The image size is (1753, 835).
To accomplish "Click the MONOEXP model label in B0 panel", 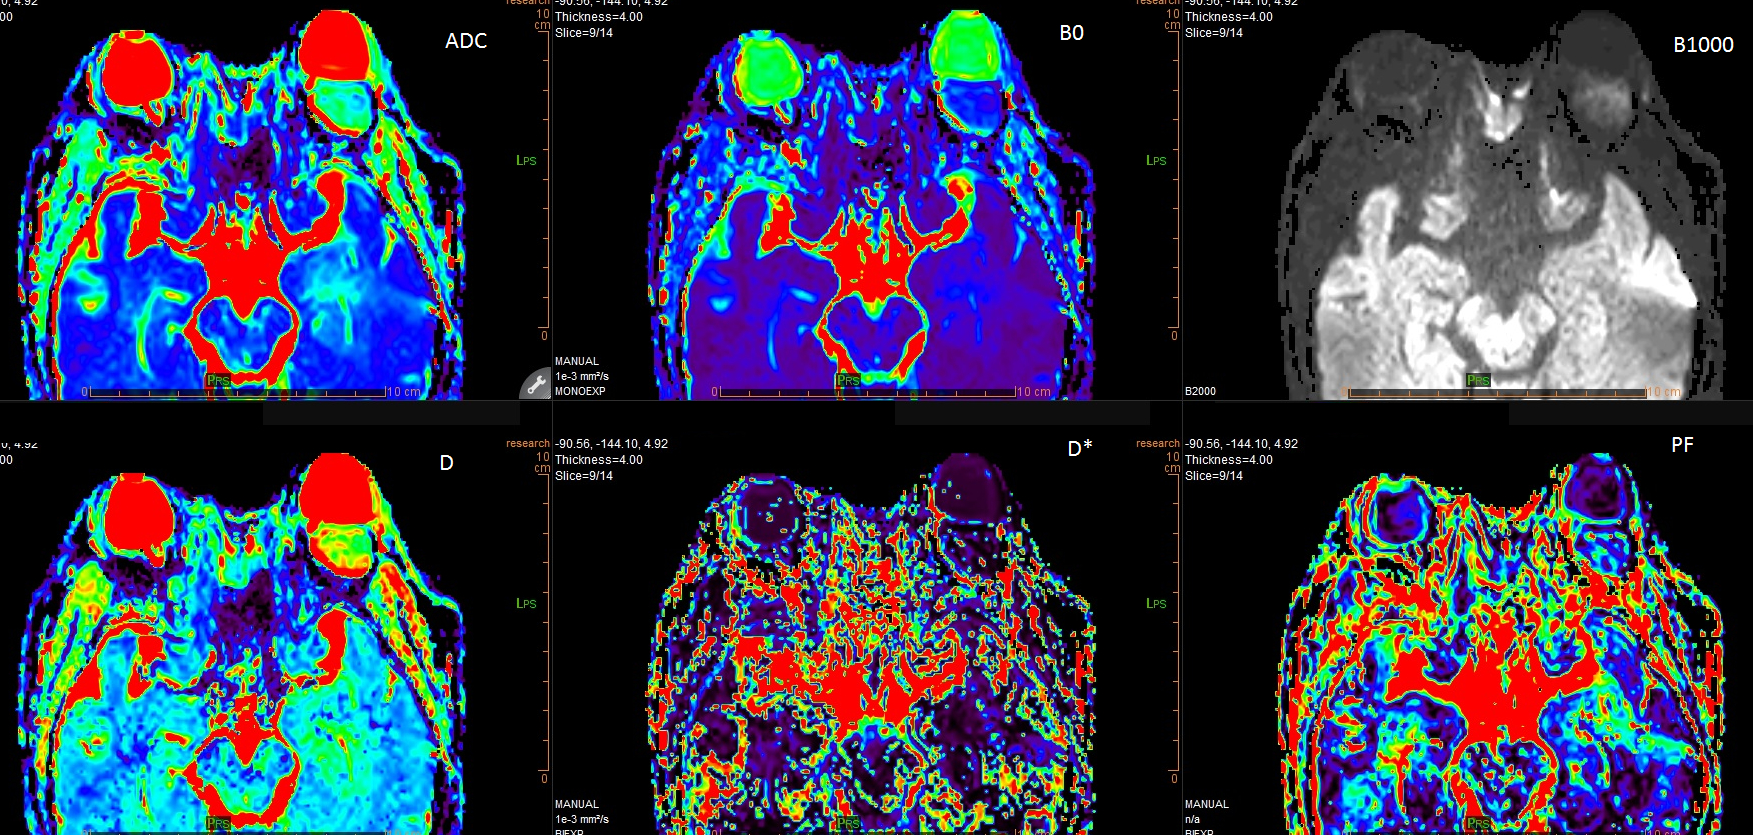I will tap(580, 391).
